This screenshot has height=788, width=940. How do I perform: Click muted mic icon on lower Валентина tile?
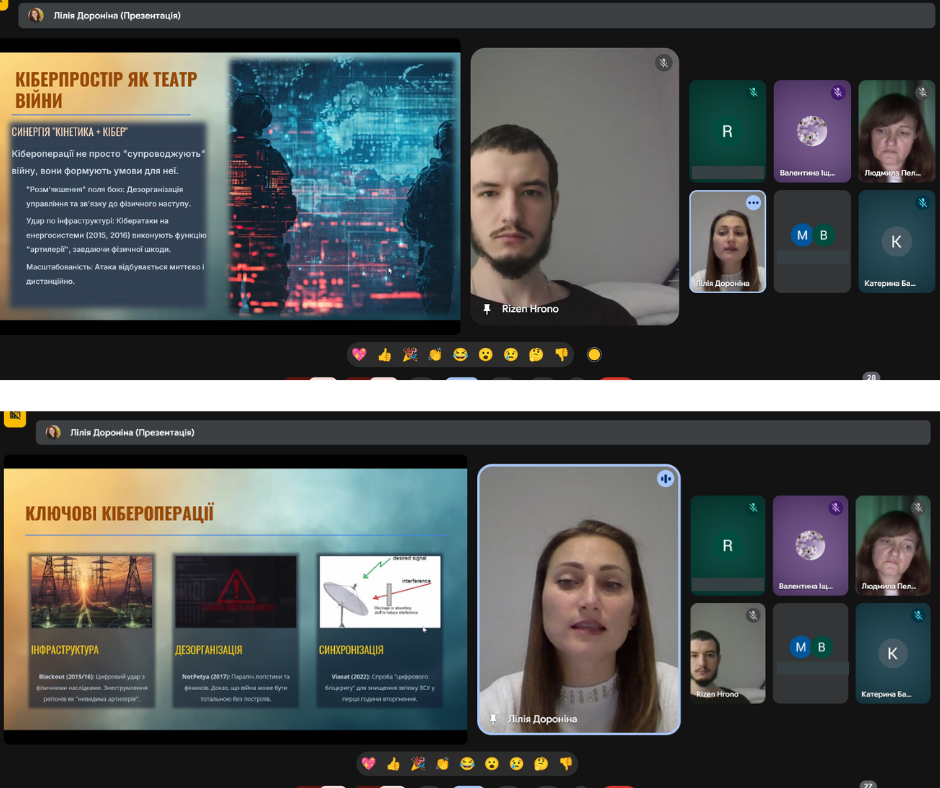(835, 508)
